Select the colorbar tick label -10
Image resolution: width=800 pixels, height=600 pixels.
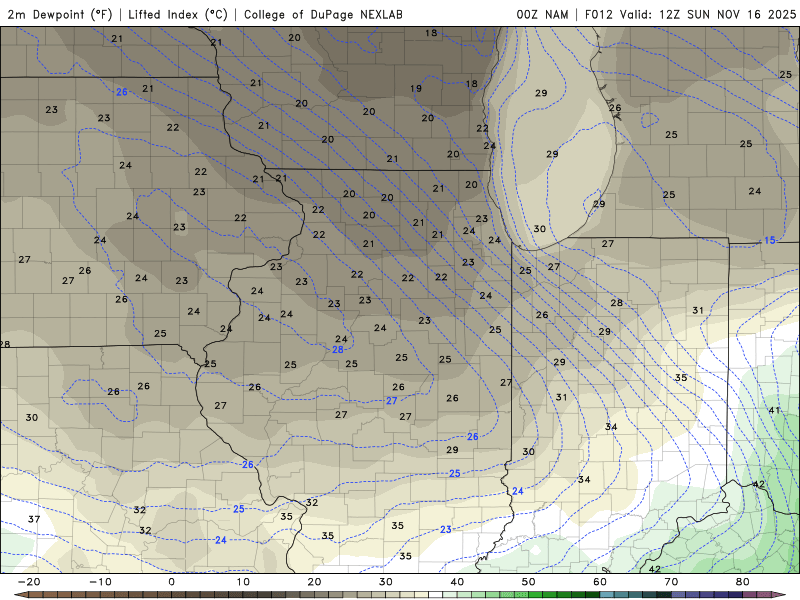[100, 582]
